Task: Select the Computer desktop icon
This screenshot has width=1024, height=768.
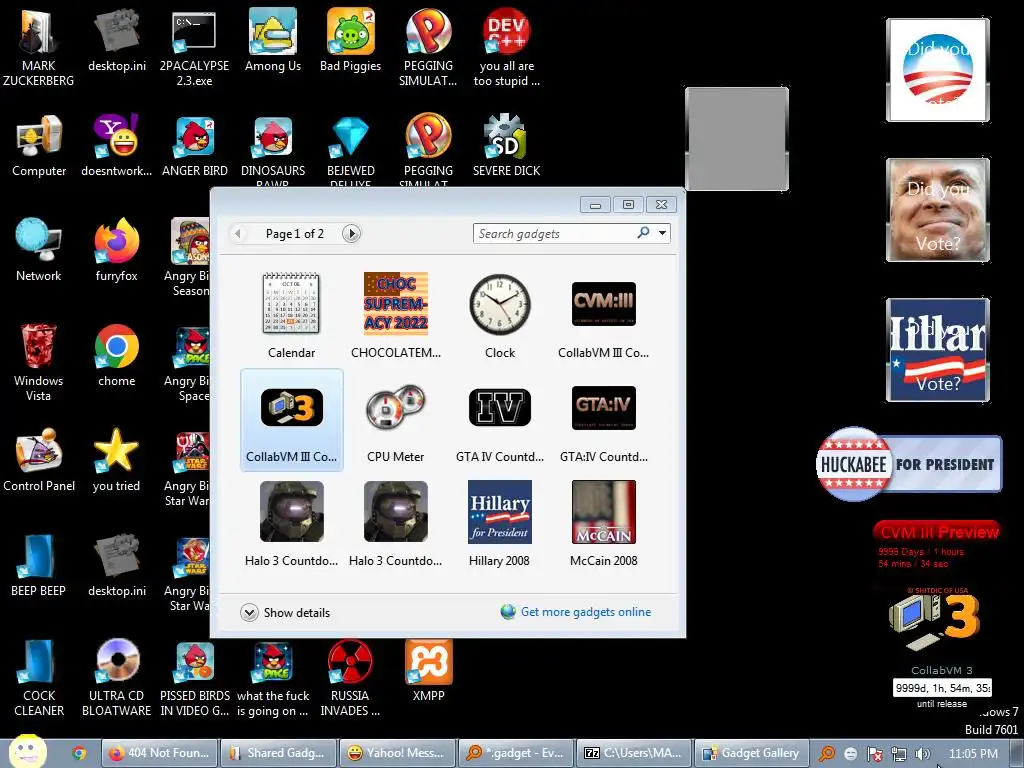Action: coord(39,146)
